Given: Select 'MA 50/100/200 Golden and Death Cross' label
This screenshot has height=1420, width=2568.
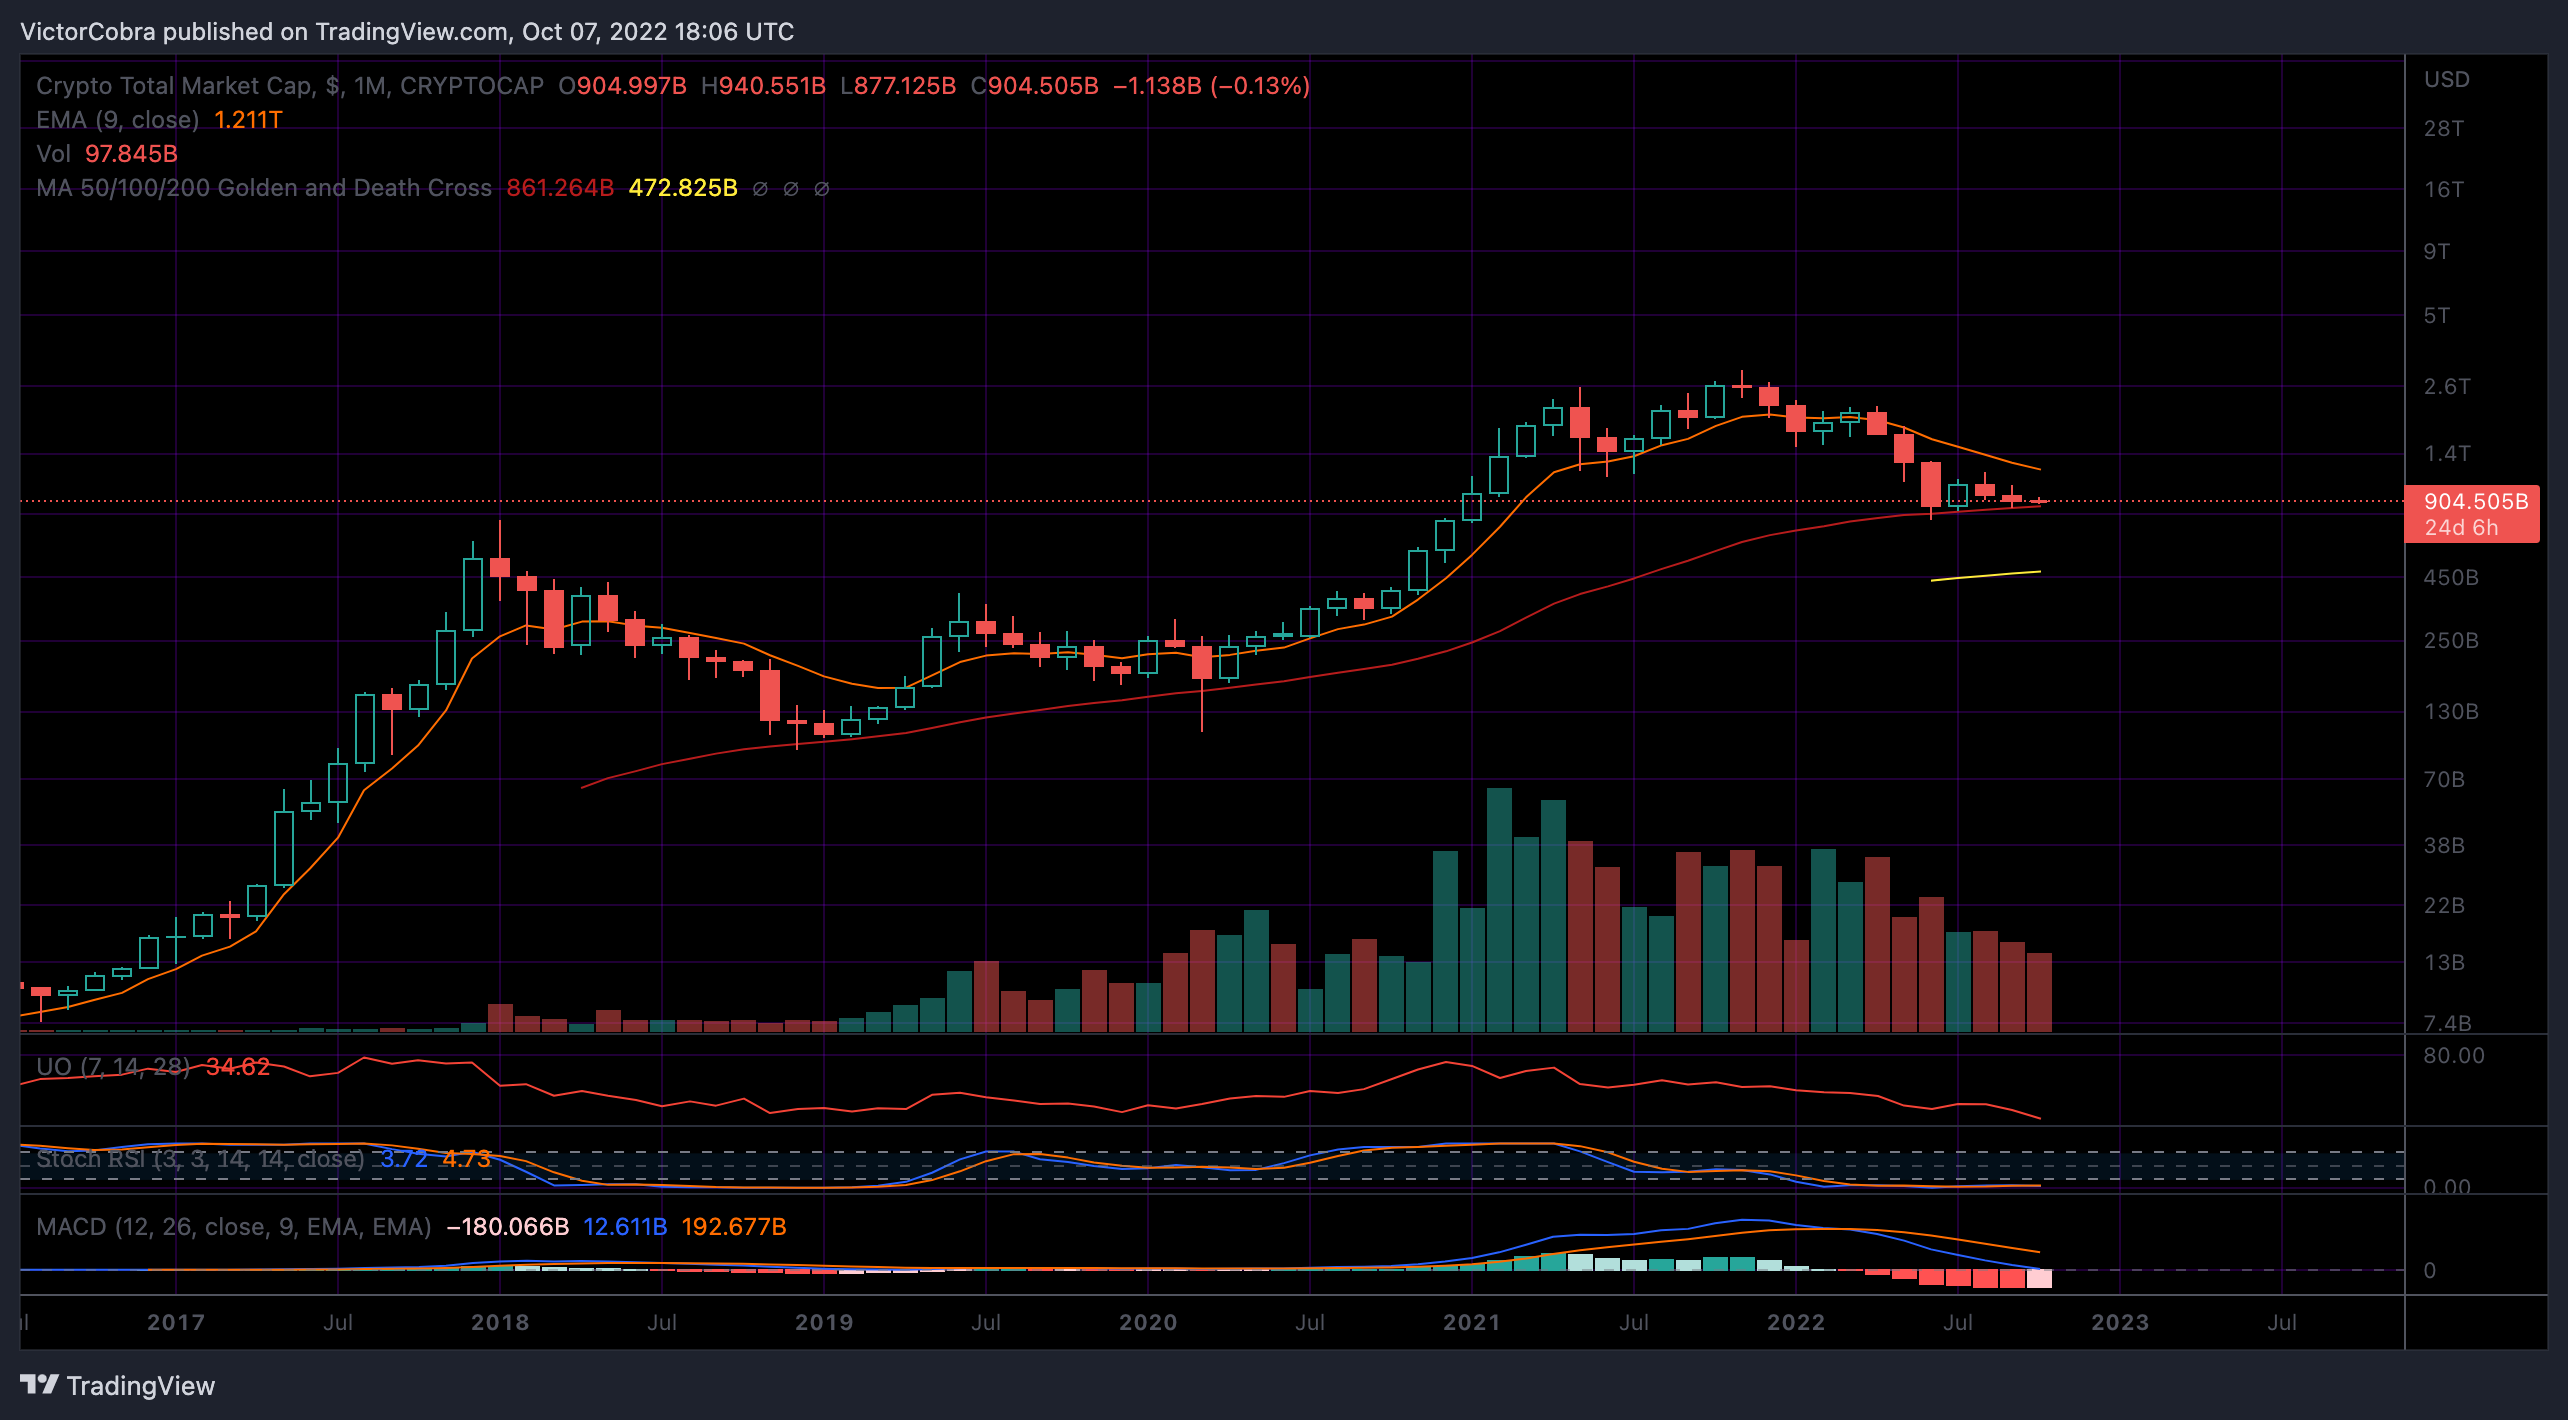Looking at the screenshot, I should click(x=264, y=188).
